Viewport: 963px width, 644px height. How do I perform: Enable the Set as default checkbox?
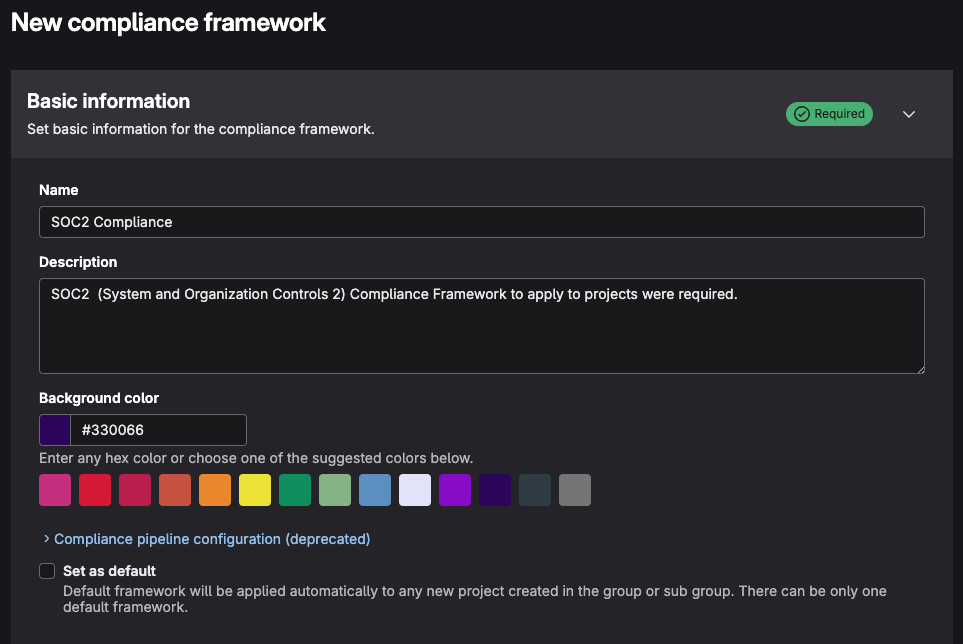(47, 569)
